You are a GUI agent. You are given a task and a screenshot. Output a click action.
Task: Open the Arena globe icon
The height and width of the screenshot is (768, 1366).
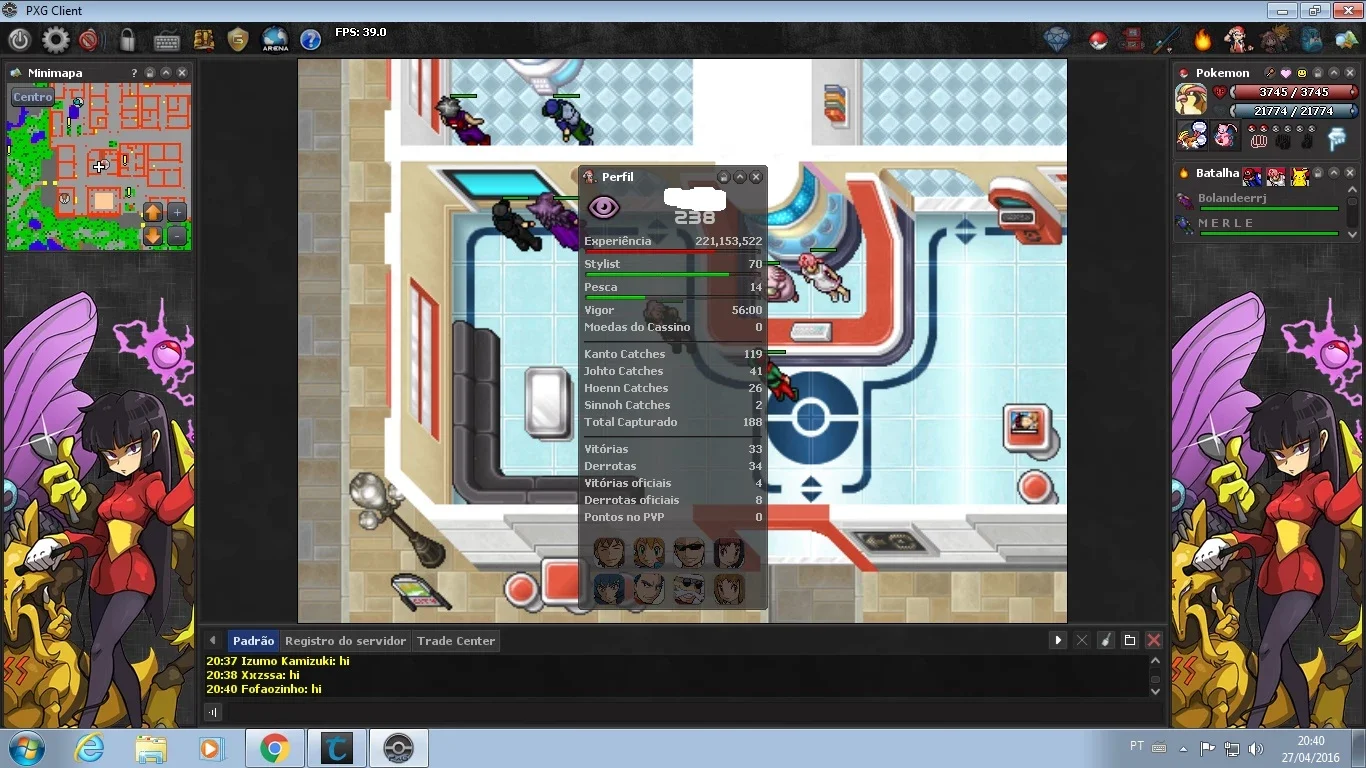point(274,40)
